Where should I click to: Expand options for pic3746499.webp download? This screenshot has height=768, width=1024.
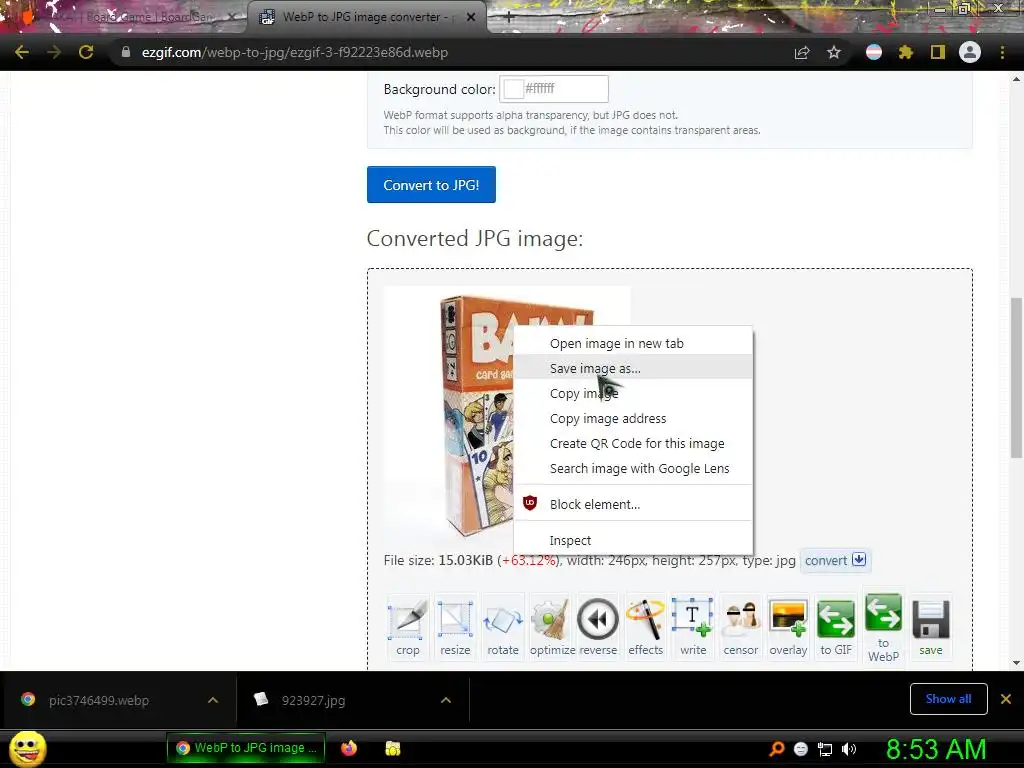213,700
